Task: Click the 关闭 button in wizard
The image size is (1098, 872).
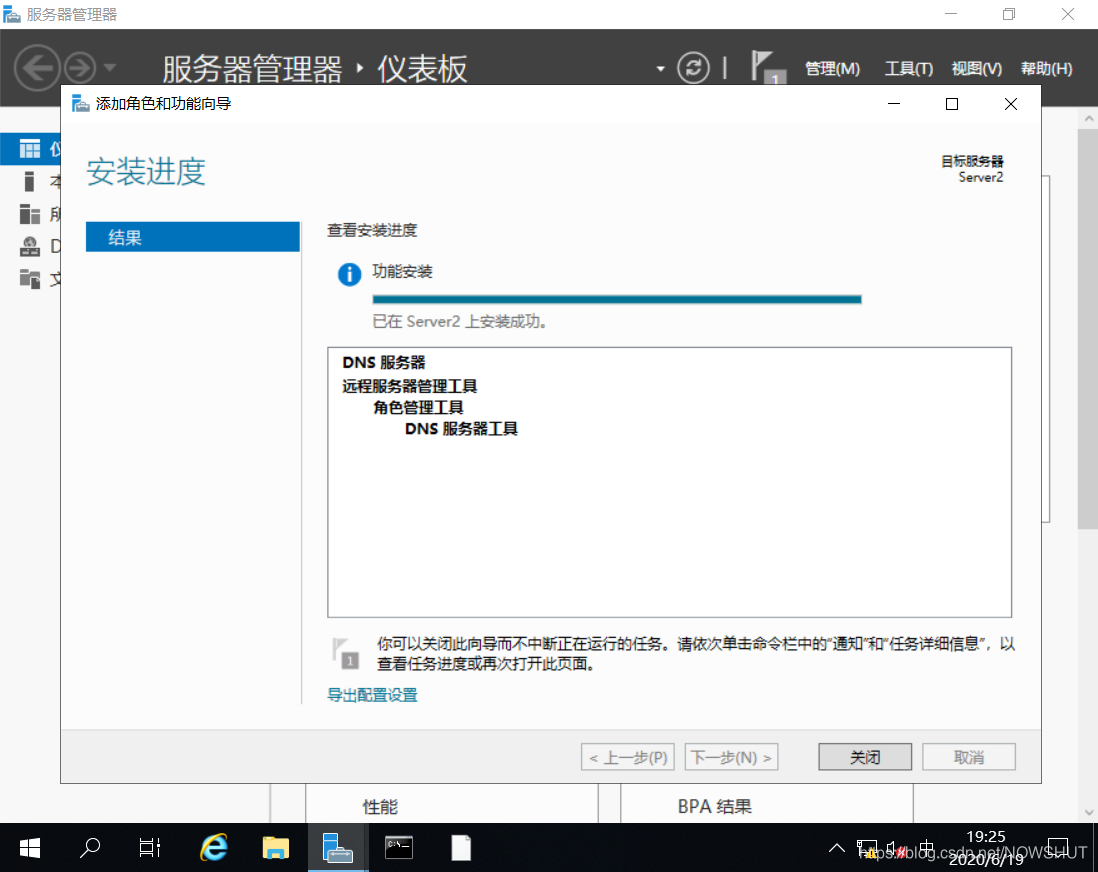Action: point(864,757)
